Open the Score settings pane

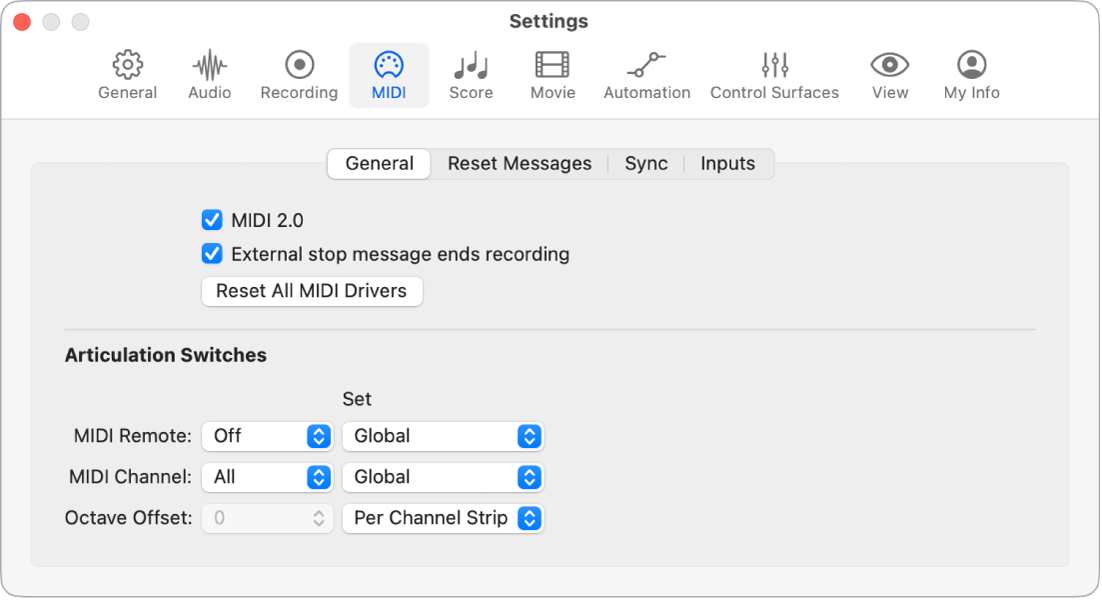click(471, 74)
